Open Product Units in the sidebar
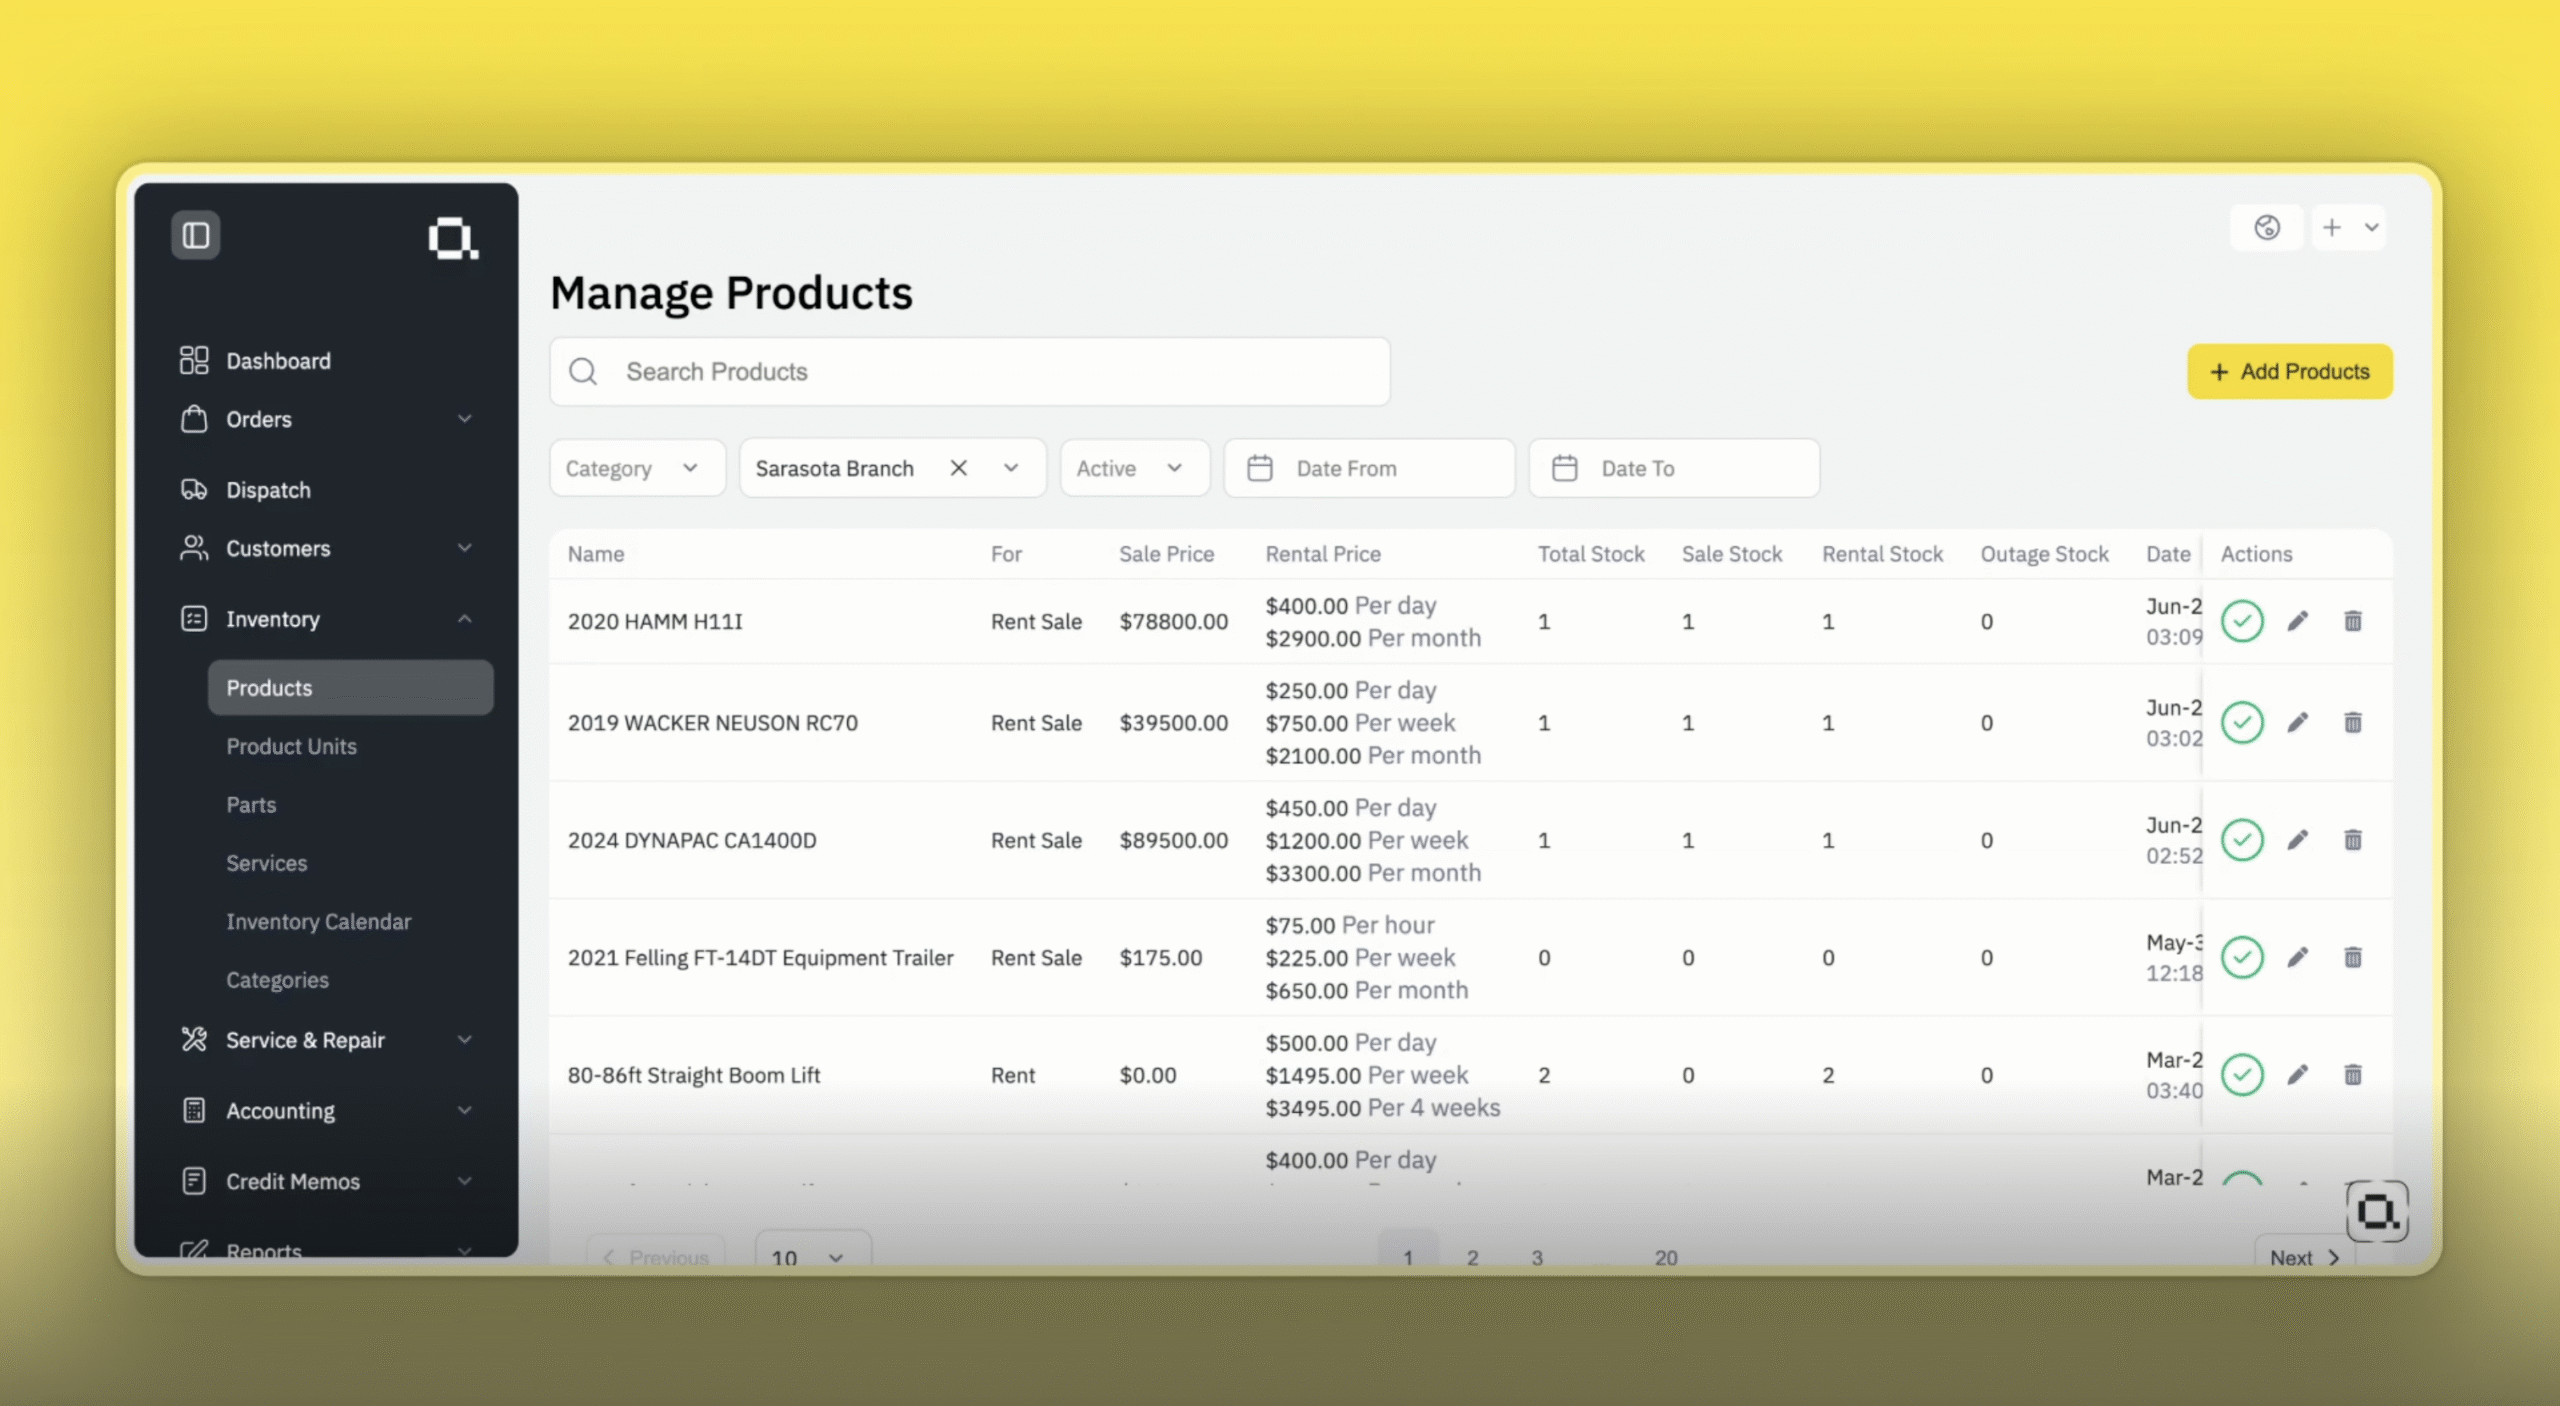 tap(291, 746)
